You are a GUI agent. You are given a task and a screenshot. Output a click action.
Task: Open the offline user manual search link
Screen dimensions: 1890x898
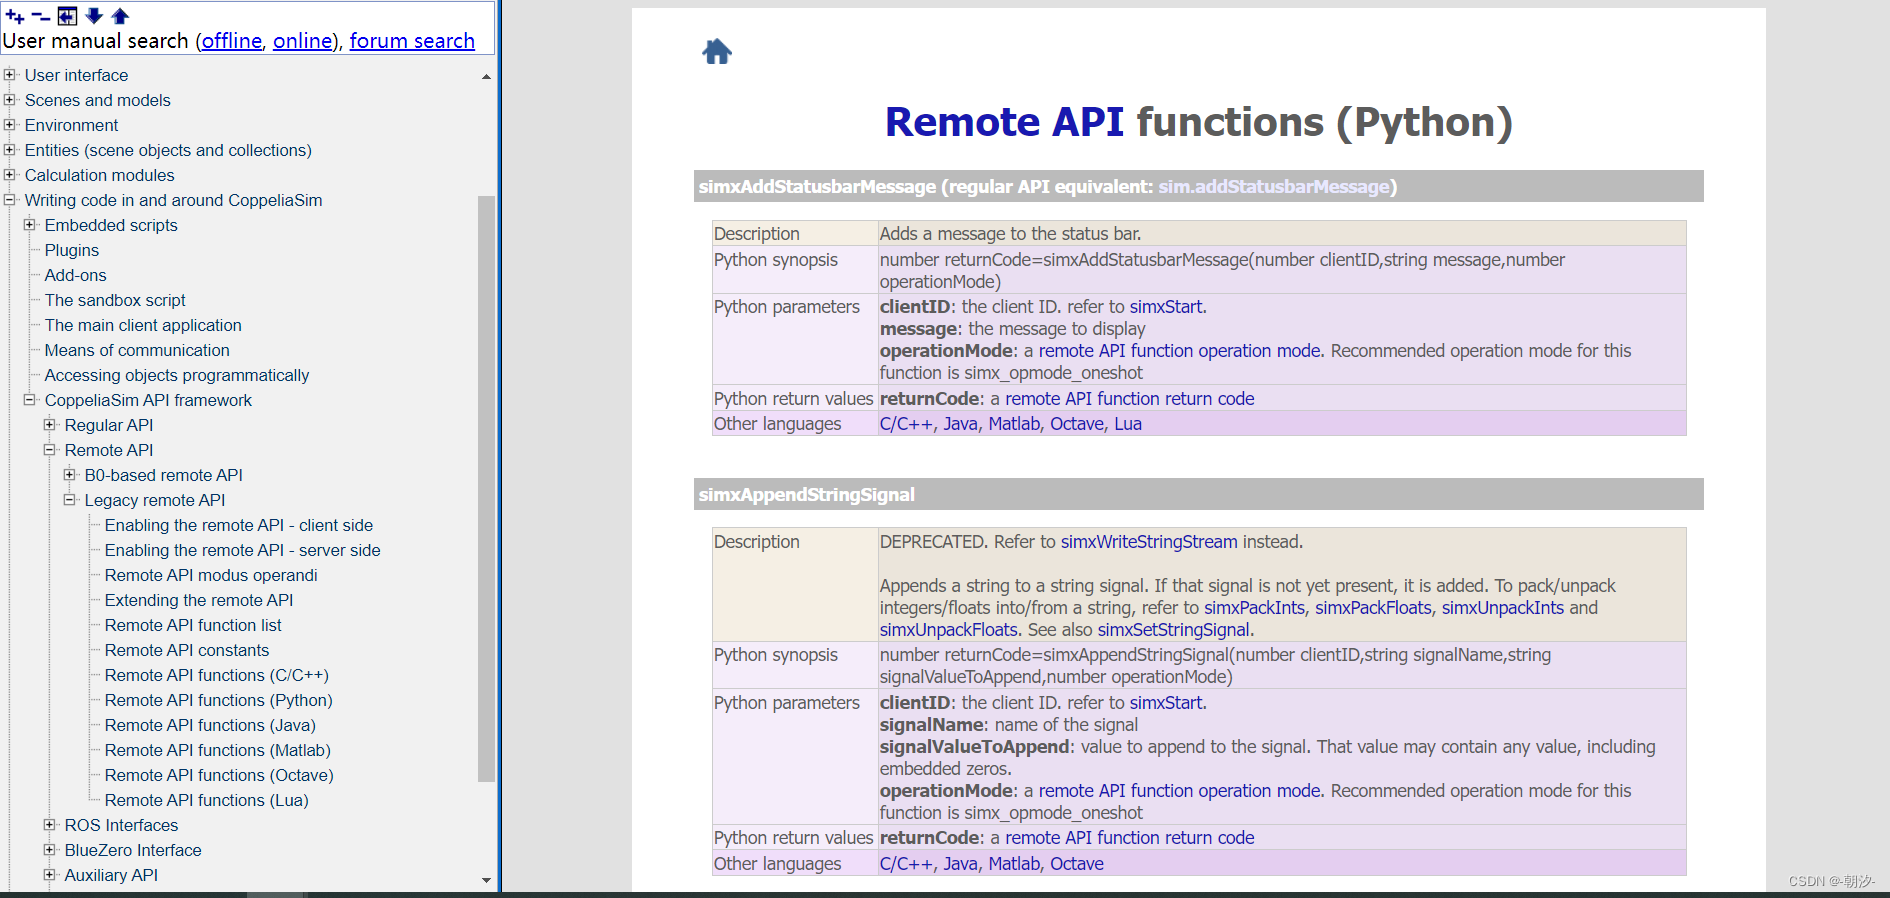coord(231,41)
